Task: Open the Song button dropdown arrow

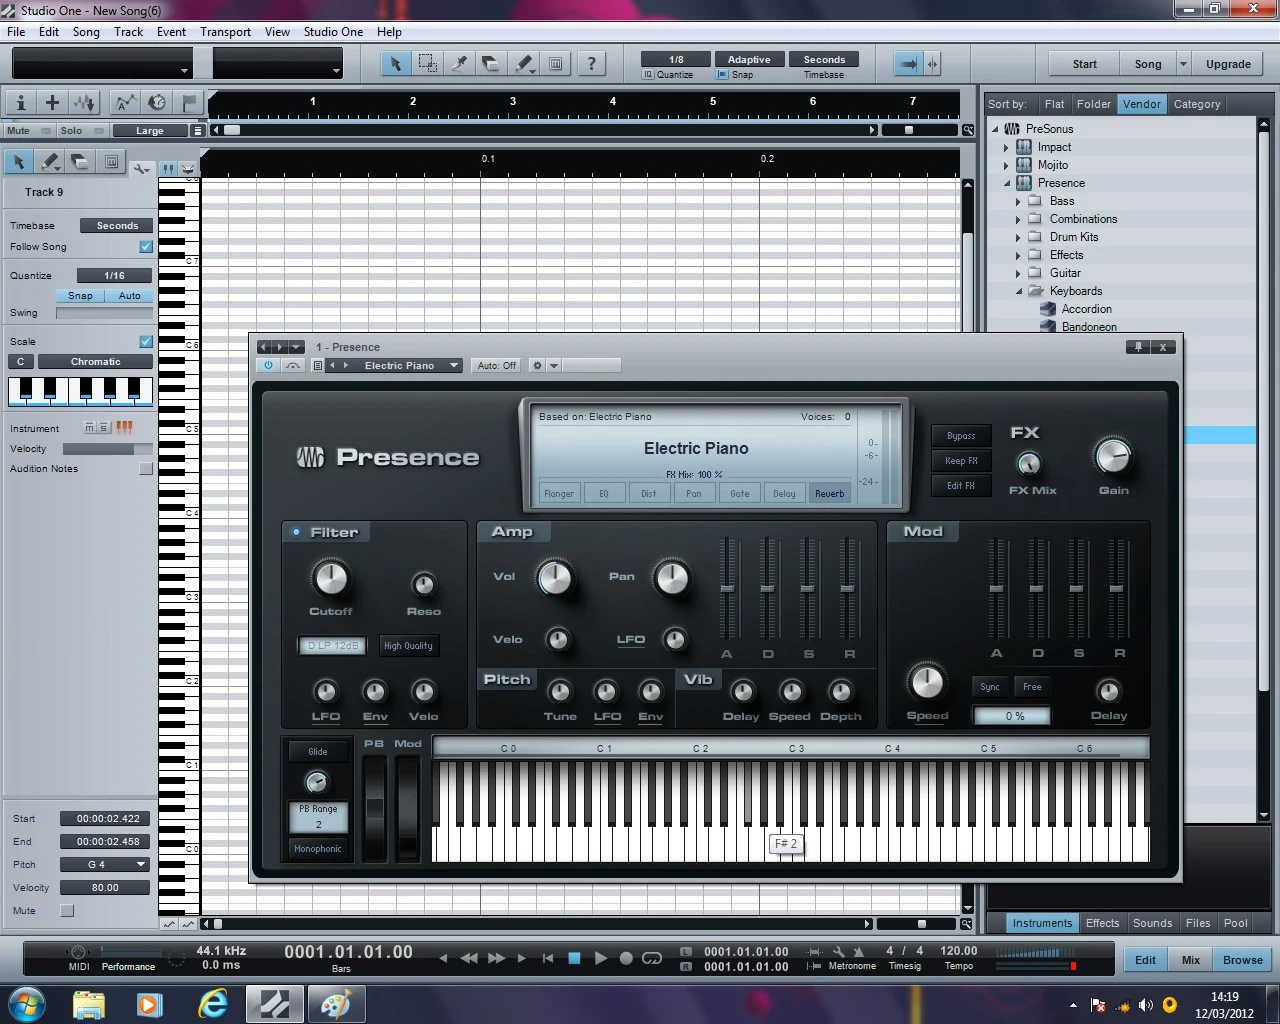Action: click(1183, 64)
